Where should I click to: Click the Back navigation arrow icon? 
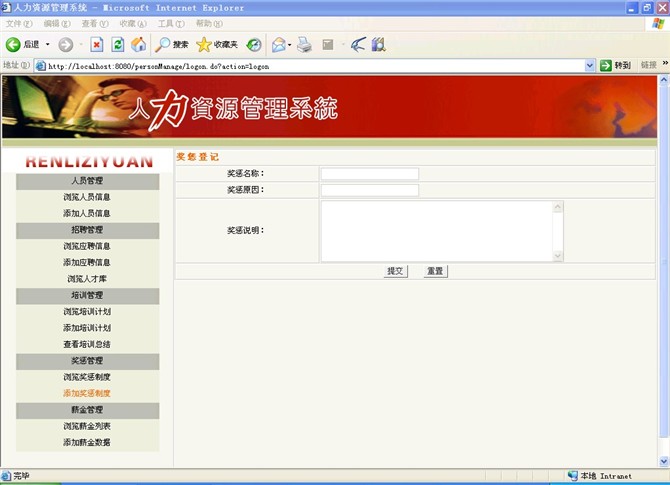[x=13, y=44]
